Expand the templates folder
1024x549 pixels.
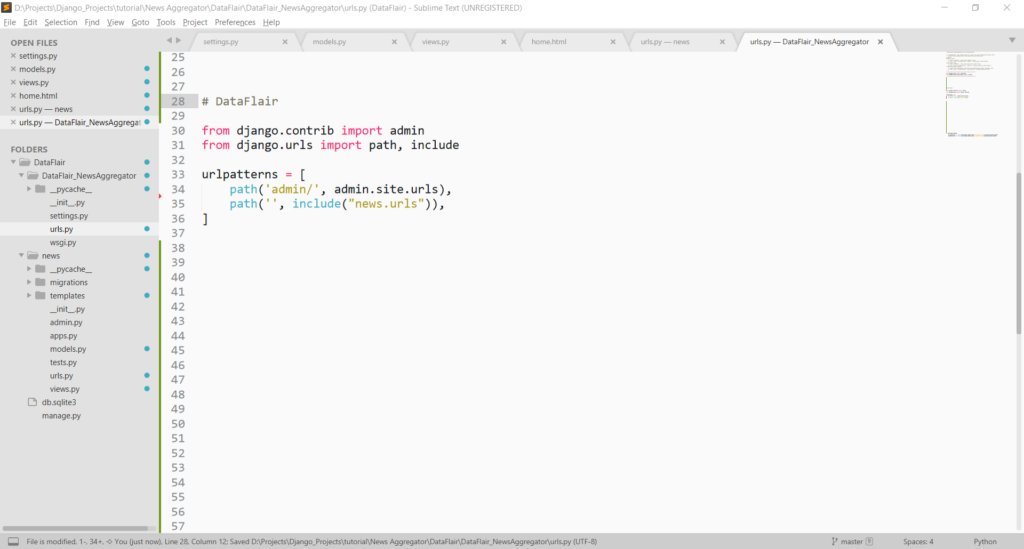tap(30, 296)
